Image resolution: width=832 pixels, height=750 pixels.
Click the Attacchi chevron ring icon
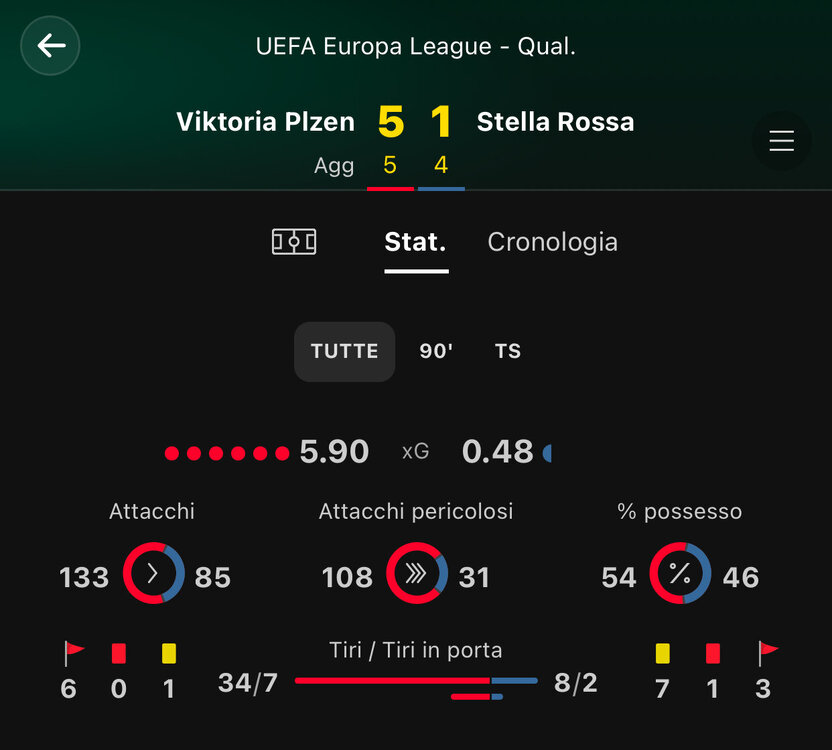click(153, 573)
